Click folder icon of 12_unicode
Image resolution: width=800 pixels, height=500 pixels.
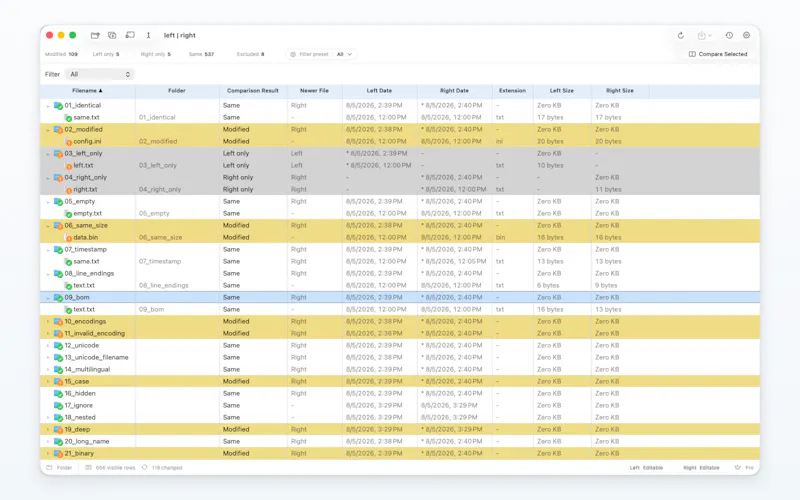point(58,345)
